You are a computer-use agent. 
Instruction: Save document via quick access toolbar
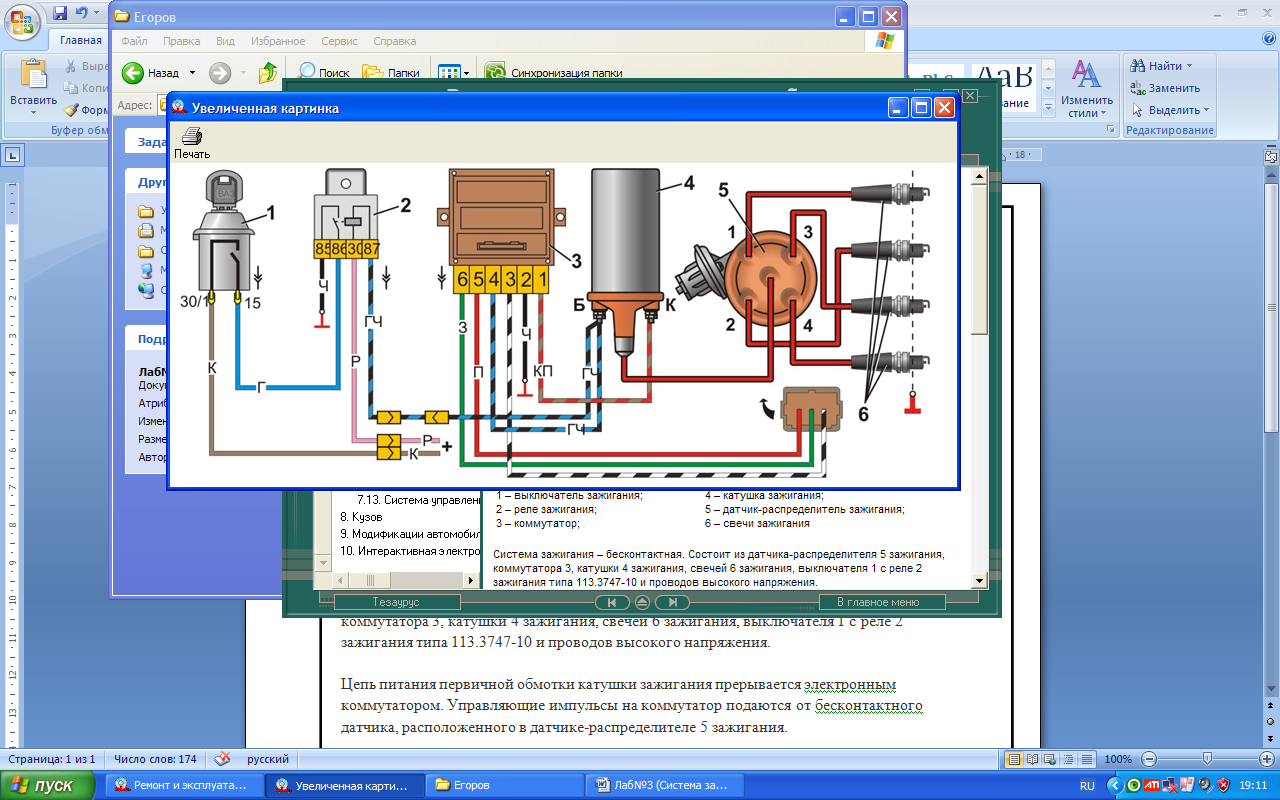[x=60, y=13]
